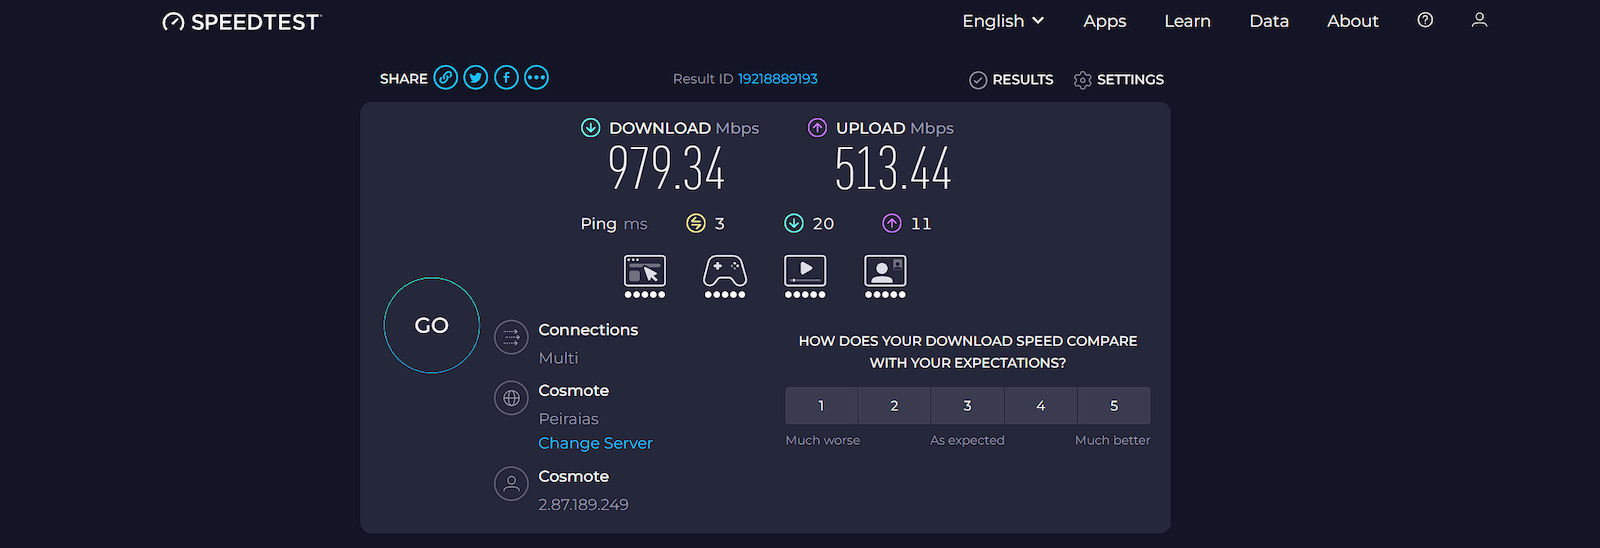The width and height of the screenshot is (1600, 548).
Task: Rate download speed as 4
Action: (1041, 406)
